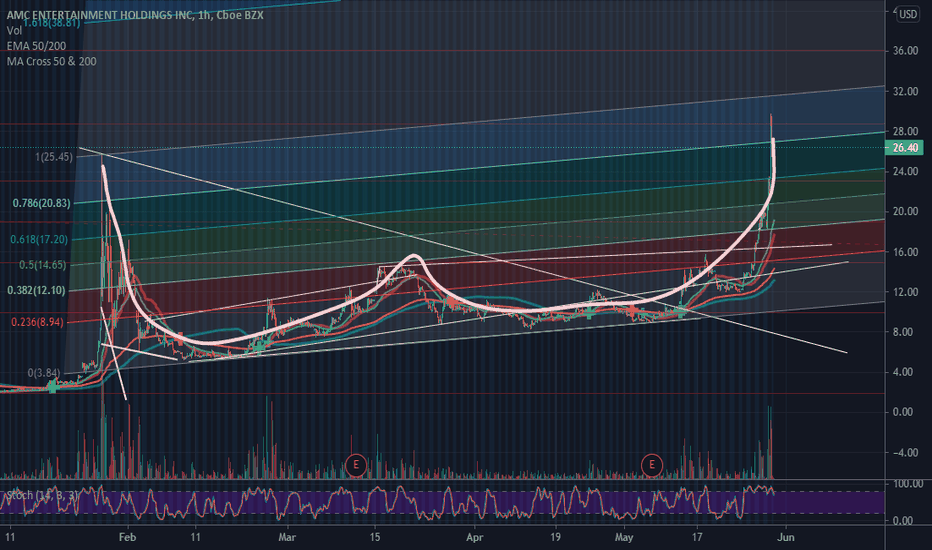Click the Mar date on the time axis
Viewport: 932px width, 550px height.
[287, 538]
